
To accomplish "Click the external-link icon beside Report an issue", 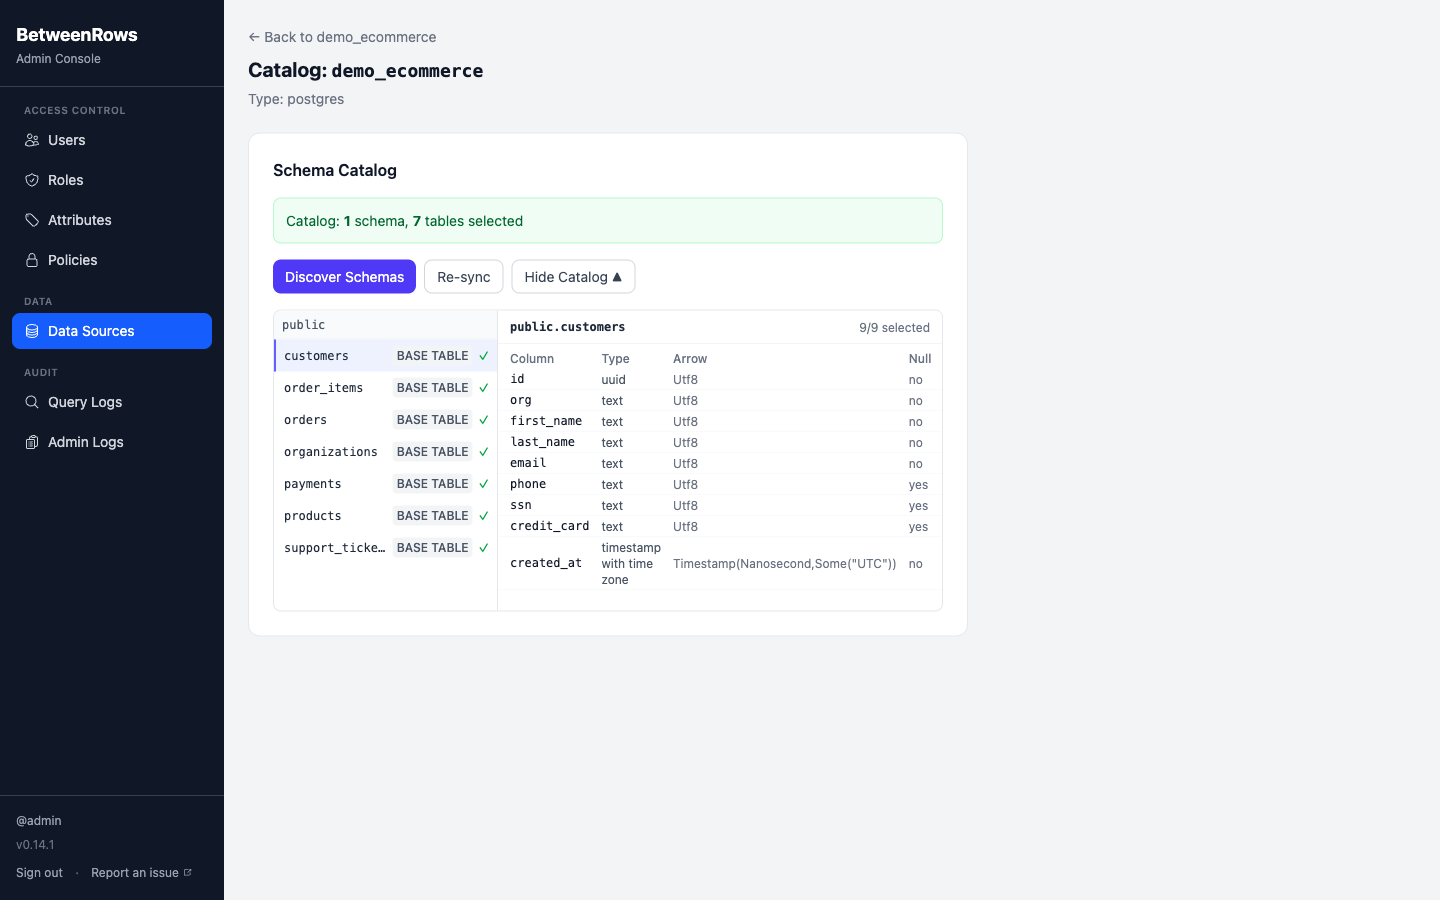I will [188, 871].
